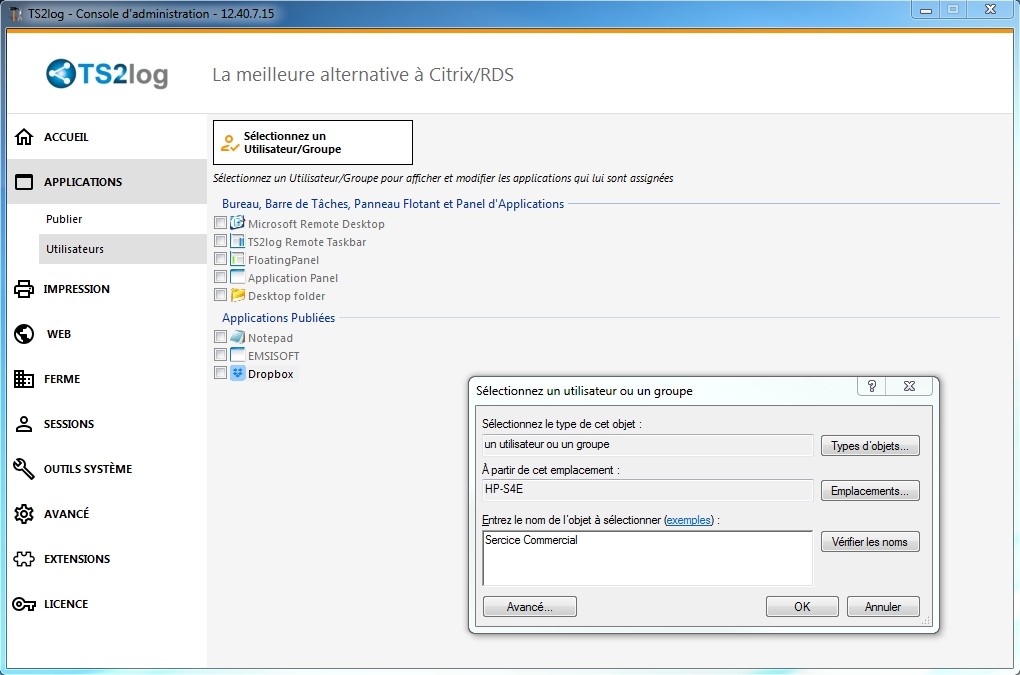Click the Emplacements button
This screenshot has height=675, width=1020.
click(870, 491)
